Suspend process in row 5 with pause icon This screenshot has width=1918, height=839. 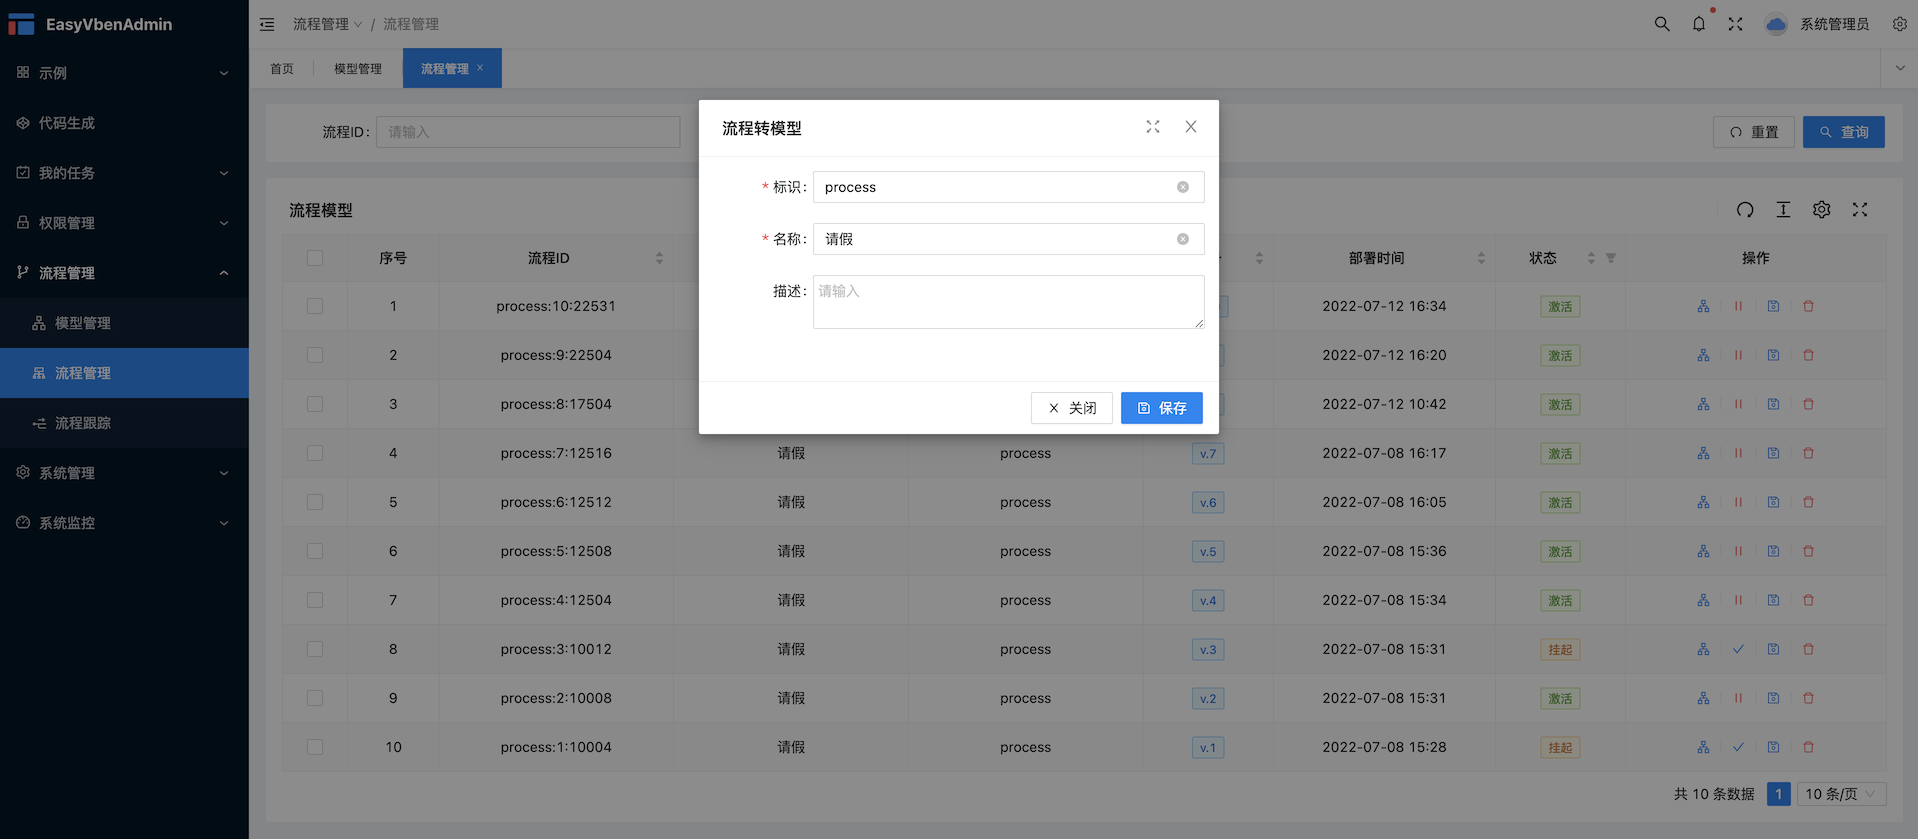(x=1738, y=502)
